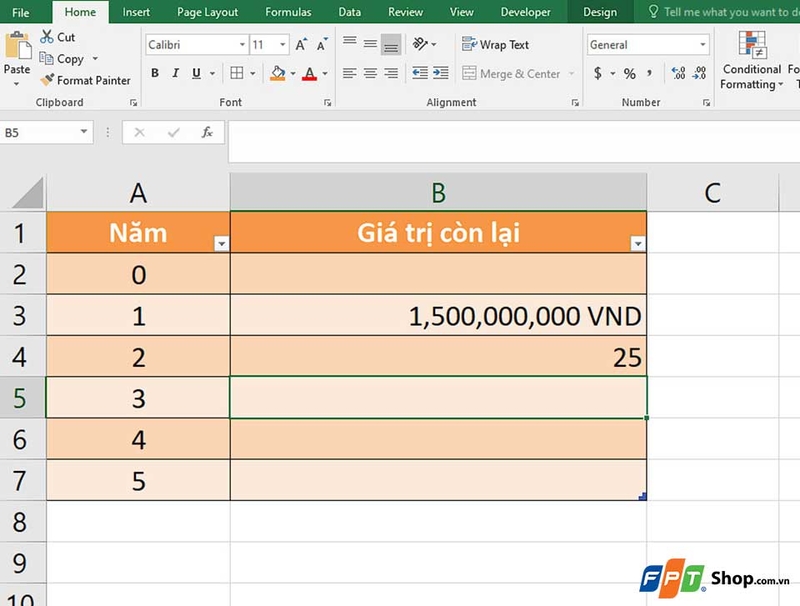Click the Cut scissors icon

point(47,36)
